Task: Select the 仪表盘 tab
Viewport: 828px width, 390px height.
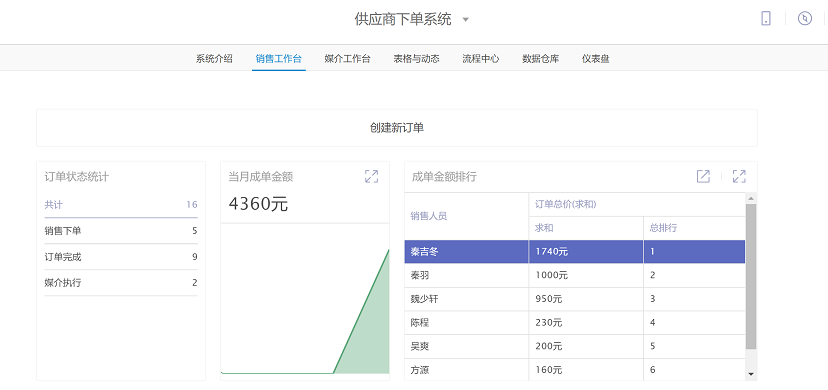Action: [596, 59]
